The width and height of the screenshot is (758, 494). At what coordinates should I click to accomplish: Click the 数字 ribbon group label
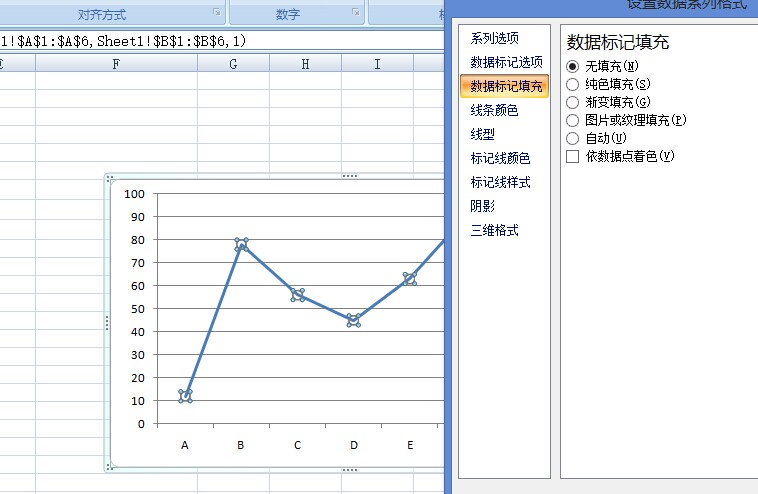pyautogui.click(x=288, y=15)
